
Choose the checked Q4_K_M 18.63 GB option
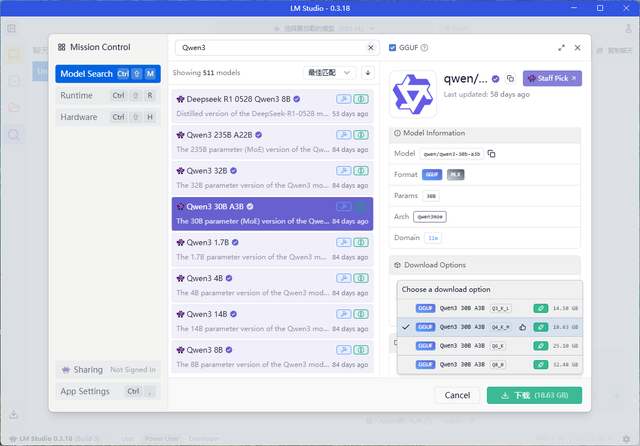click(489, 327)
